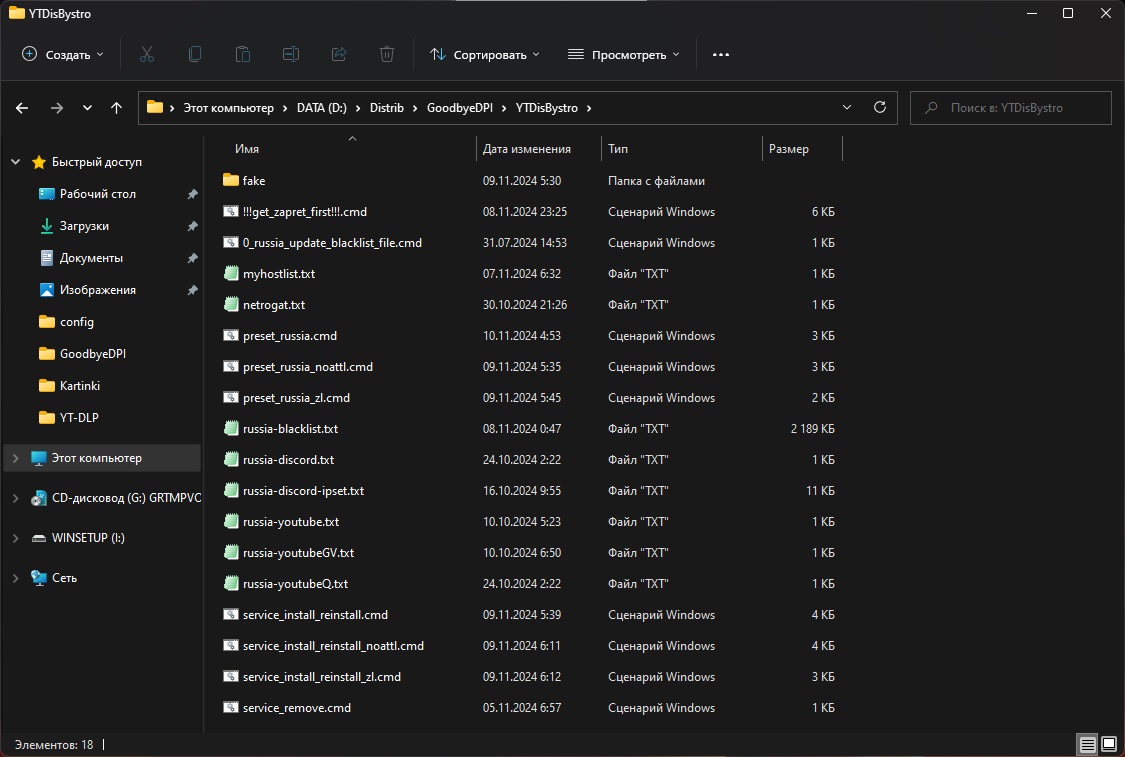Refresh the current folder view

[880, 107]
